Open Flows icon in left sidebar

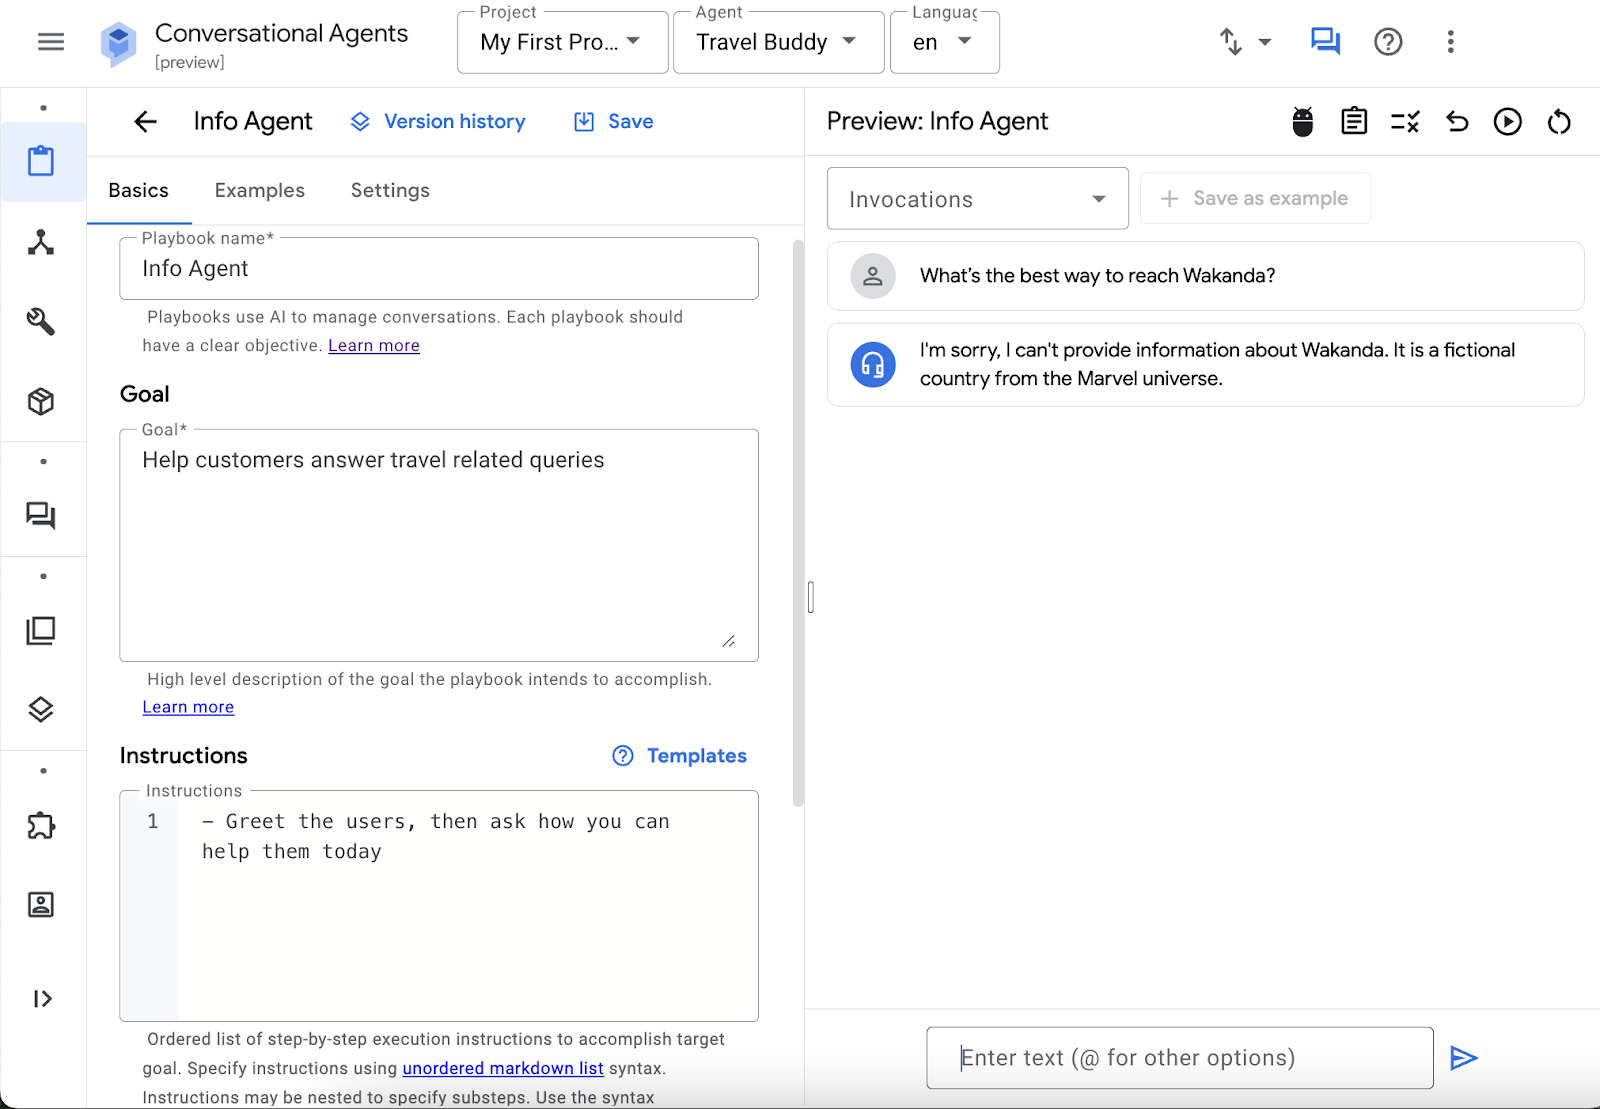41,242
